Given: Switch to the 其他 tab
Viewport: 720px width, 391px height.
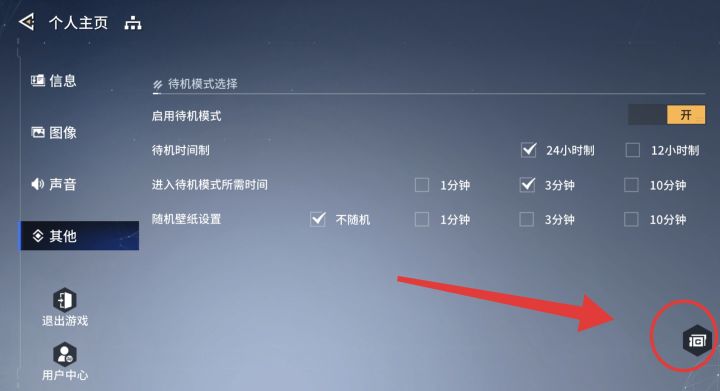Looking at the screenshot, I should 79,235.
